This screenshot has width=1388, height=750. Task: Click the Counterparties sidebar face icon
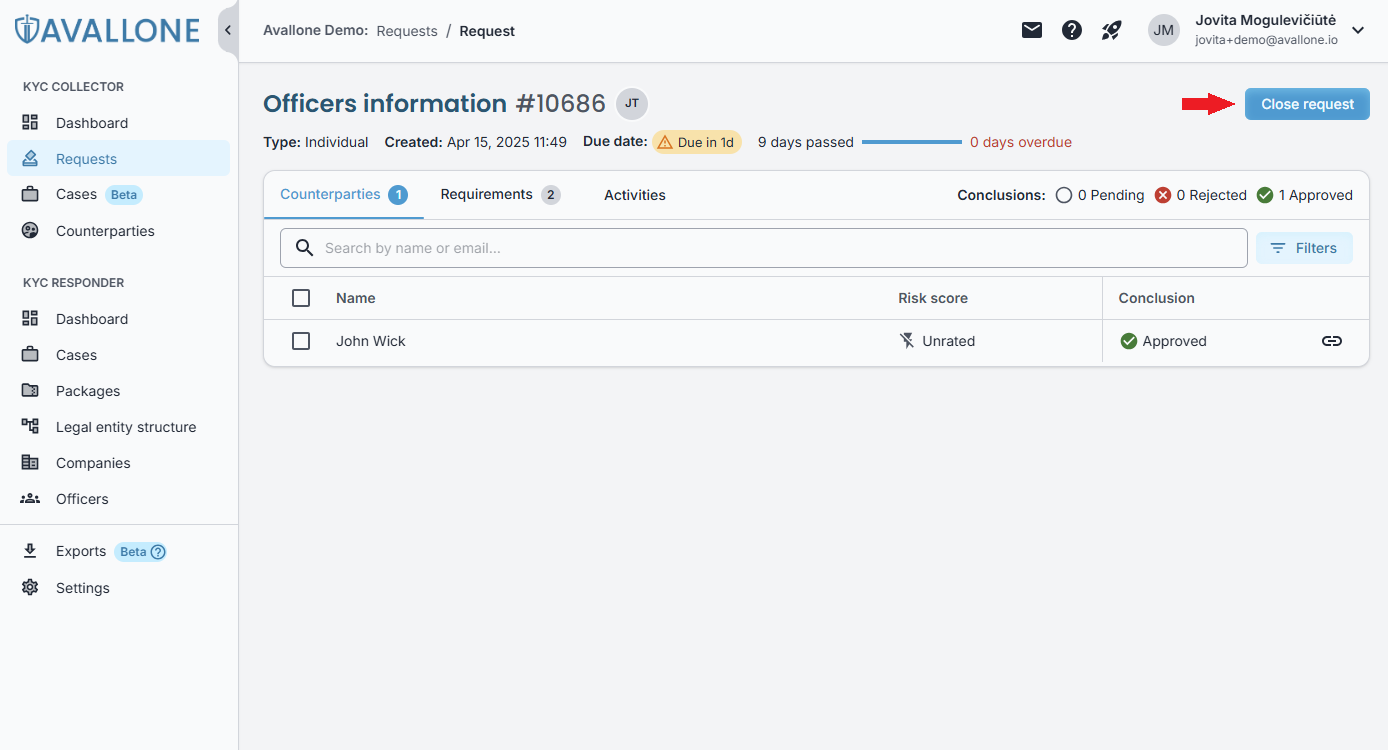30,231
